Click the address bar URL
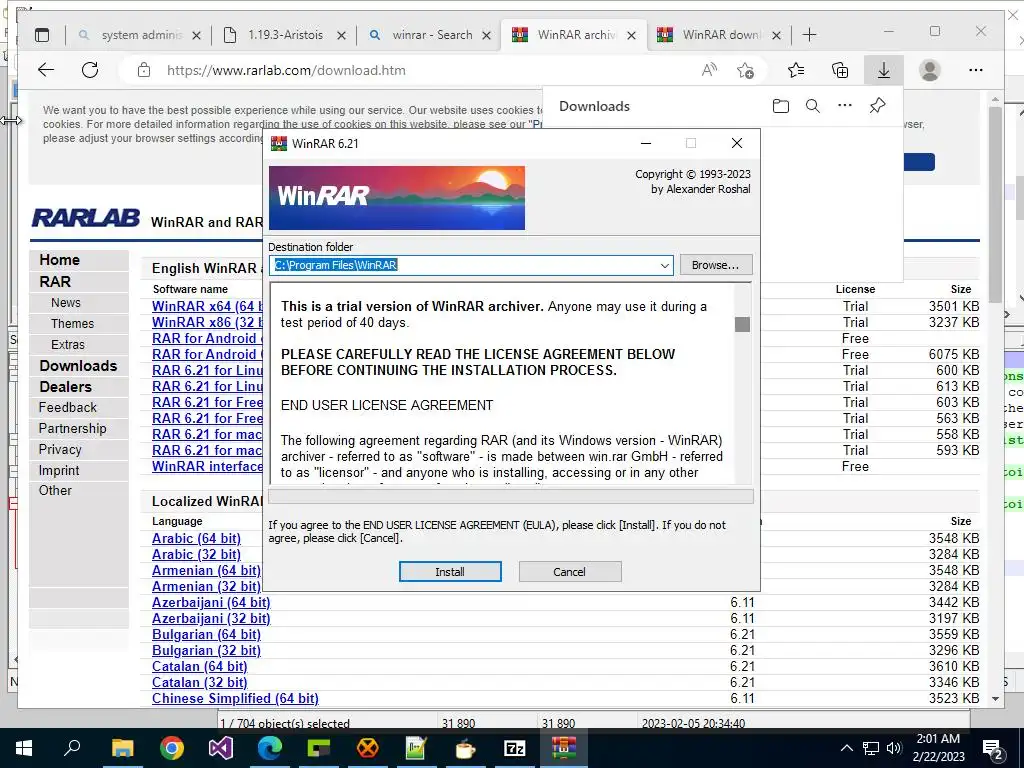 pos(286,71)
